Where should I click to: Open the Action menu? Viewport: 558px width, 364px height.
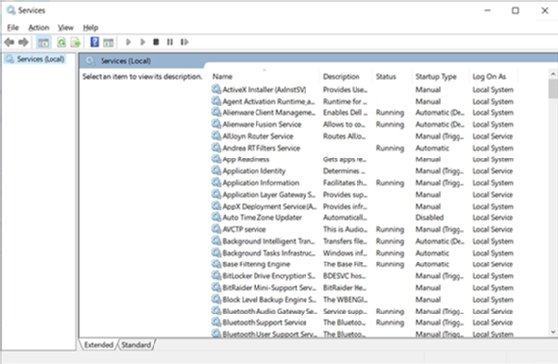click(39, 27)
